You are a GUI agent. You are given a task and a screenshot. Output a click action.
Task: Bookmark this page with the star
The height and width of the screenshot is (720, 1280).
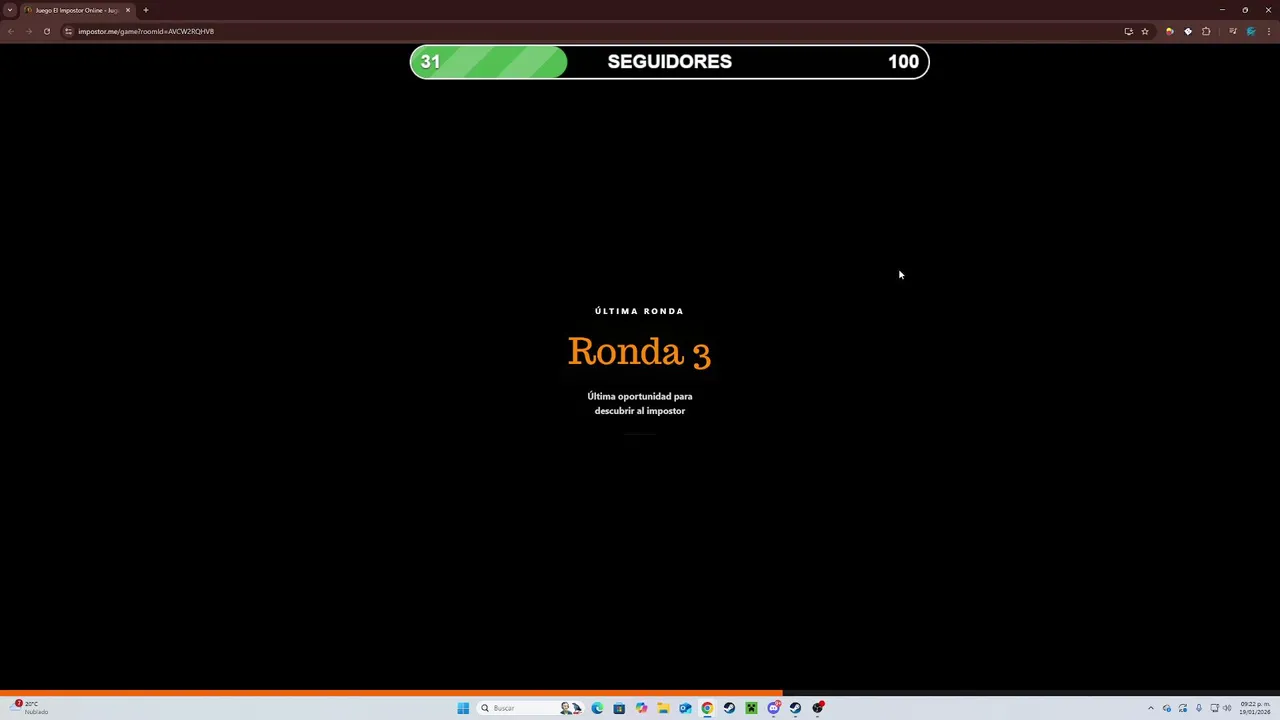pos(1145,31)
